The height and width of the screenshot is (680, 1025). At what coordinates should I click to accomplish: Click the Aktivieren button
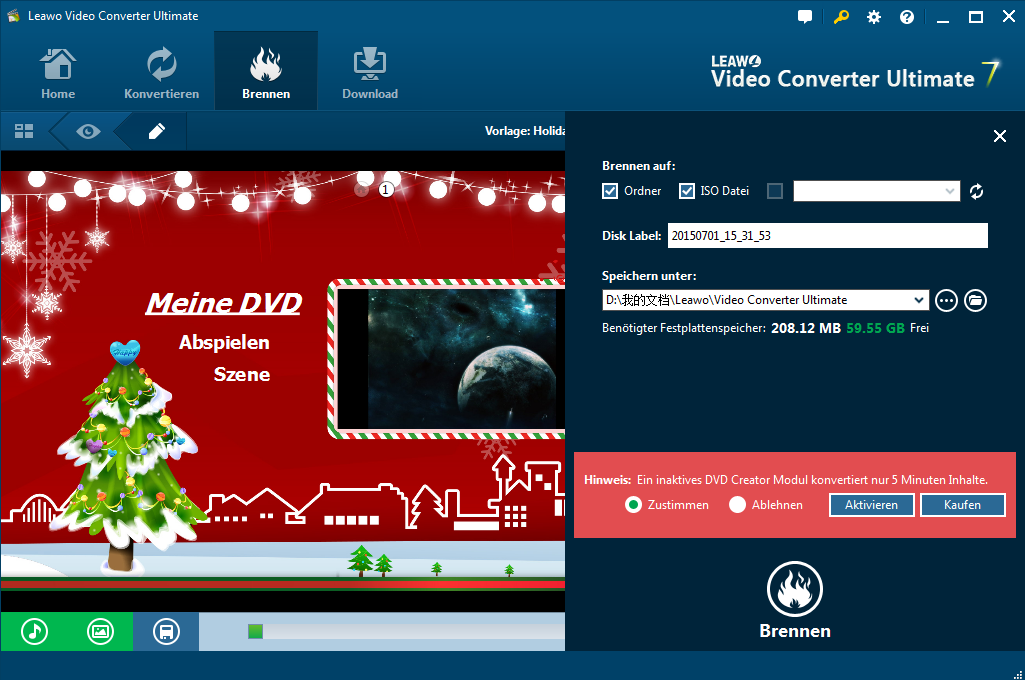(871, 505)
